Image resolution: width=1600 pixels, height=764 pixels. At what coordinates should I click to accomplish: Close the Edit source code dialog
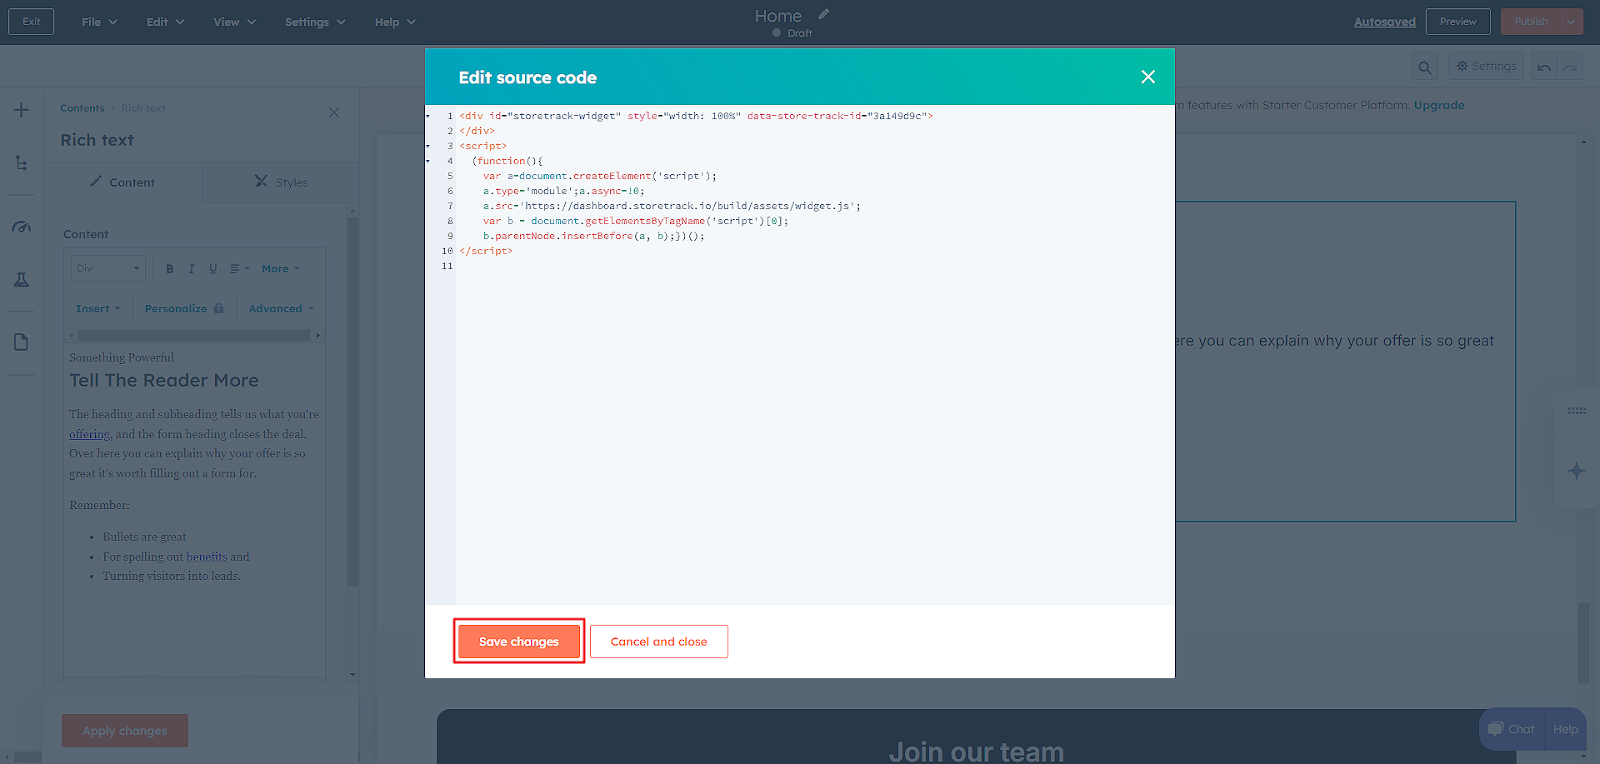(x=1148, y=77)
